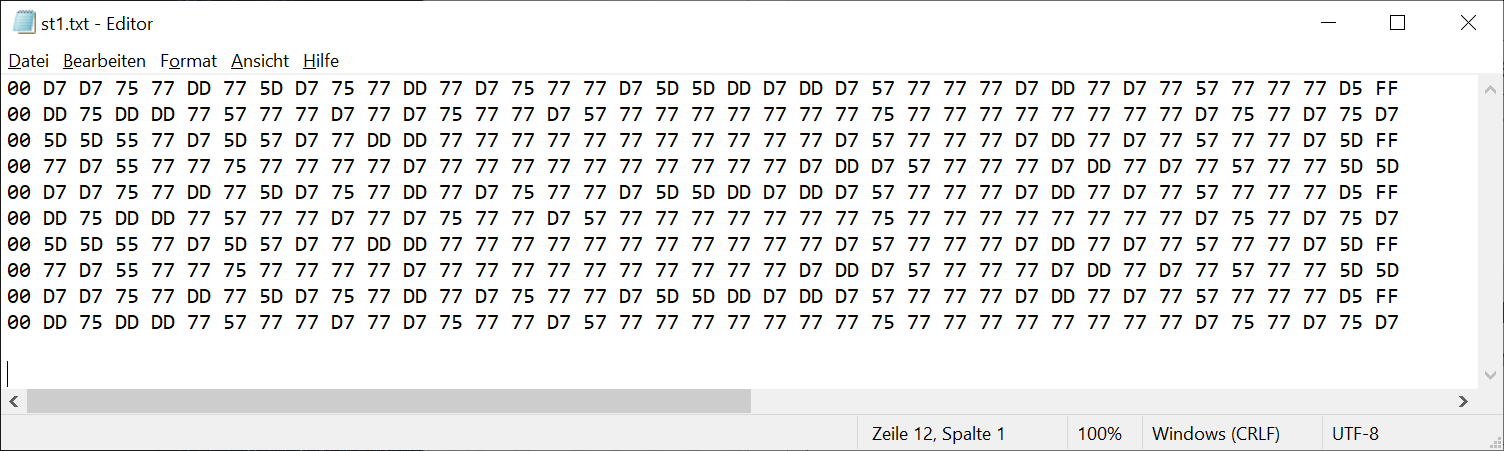Open the Ansicht menu
The image size is (1504, 451).
(x=260, y=61)
